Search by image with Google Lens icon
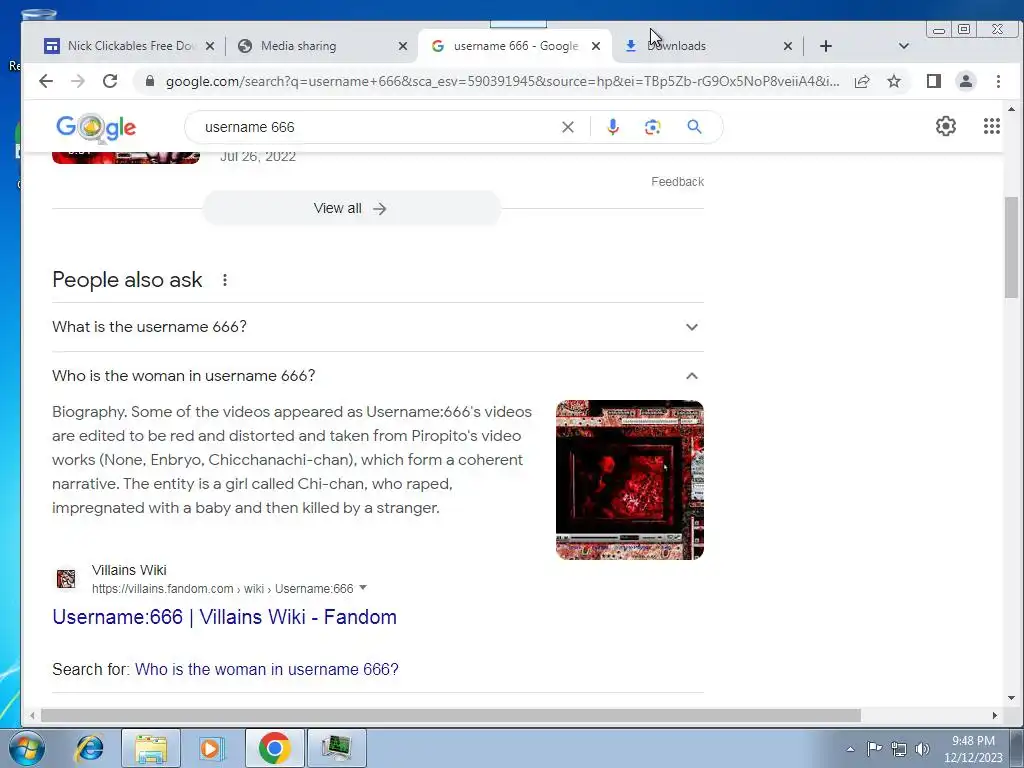1024x768 pixels. point(652,127)
